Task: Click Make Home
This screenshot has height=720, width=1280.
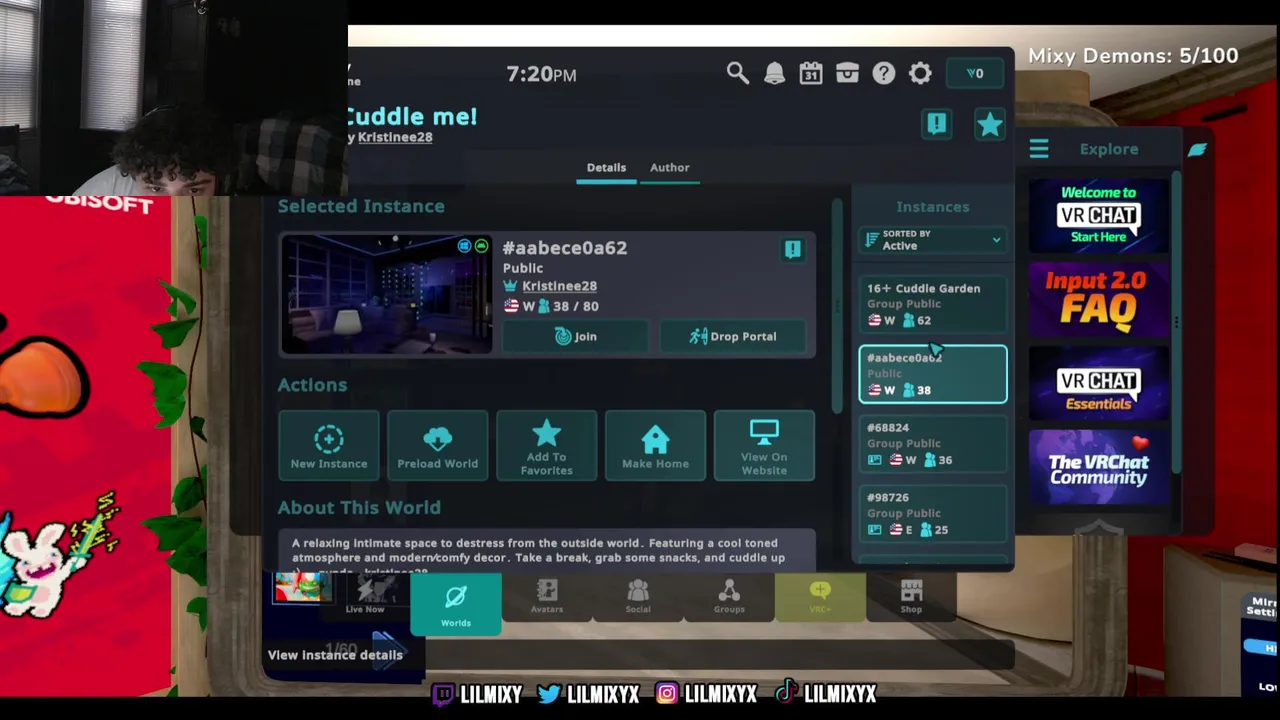Action: [655, 446]
